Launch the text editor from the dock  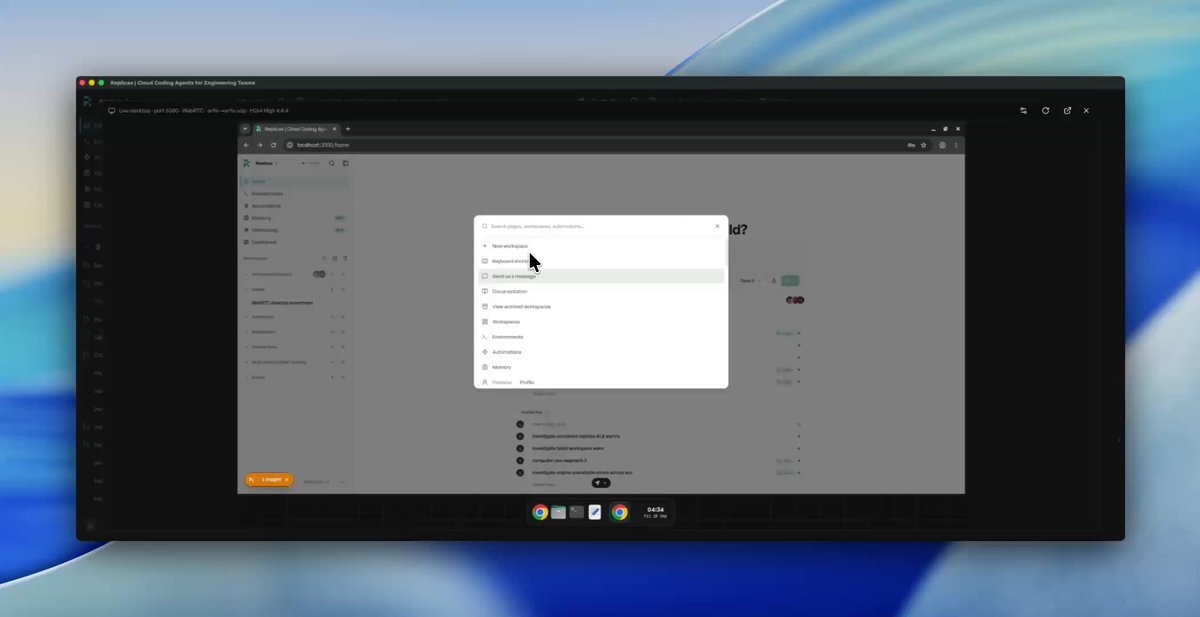pos(595,512)
